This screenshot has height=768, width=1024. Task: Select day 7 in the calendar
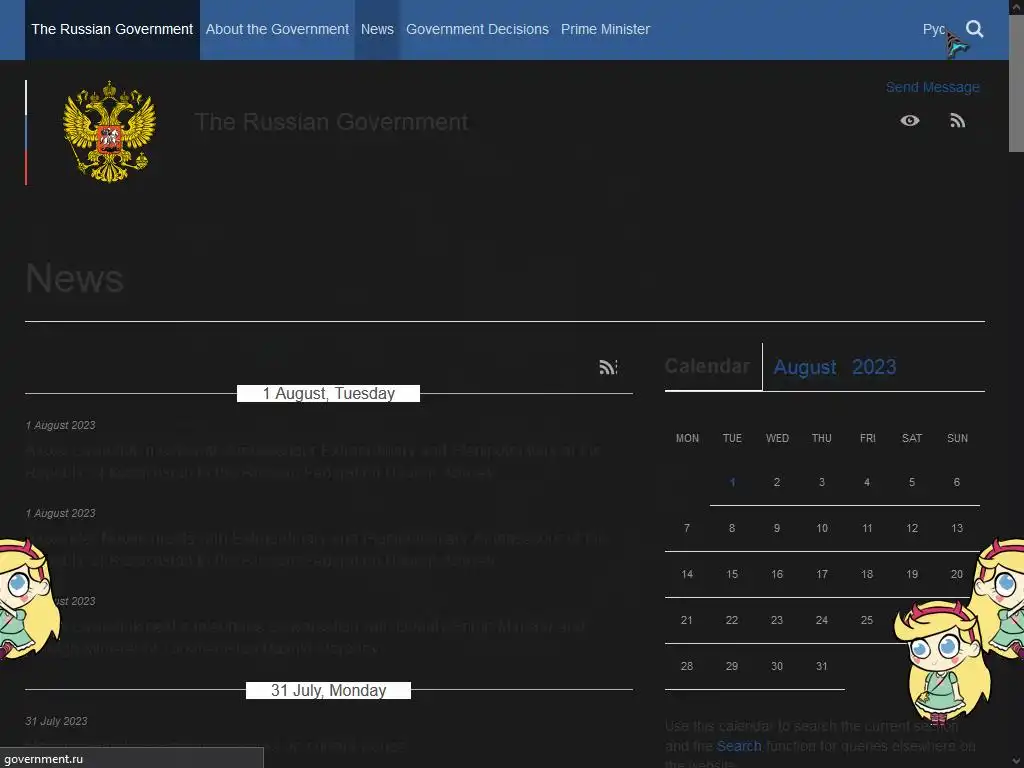click(x=686, y=528)
